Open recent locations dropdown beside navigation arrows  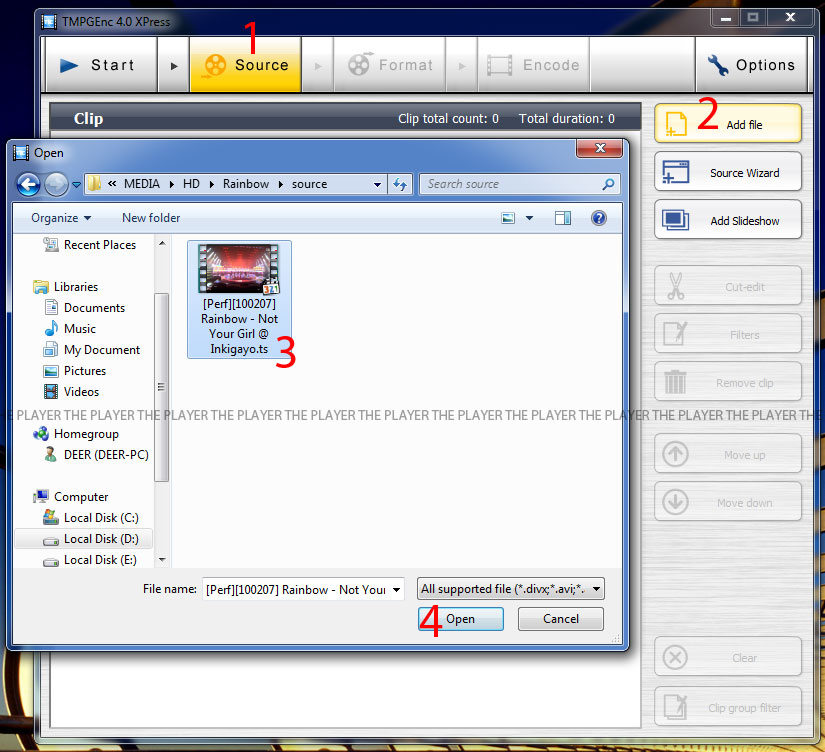[76, 185]
